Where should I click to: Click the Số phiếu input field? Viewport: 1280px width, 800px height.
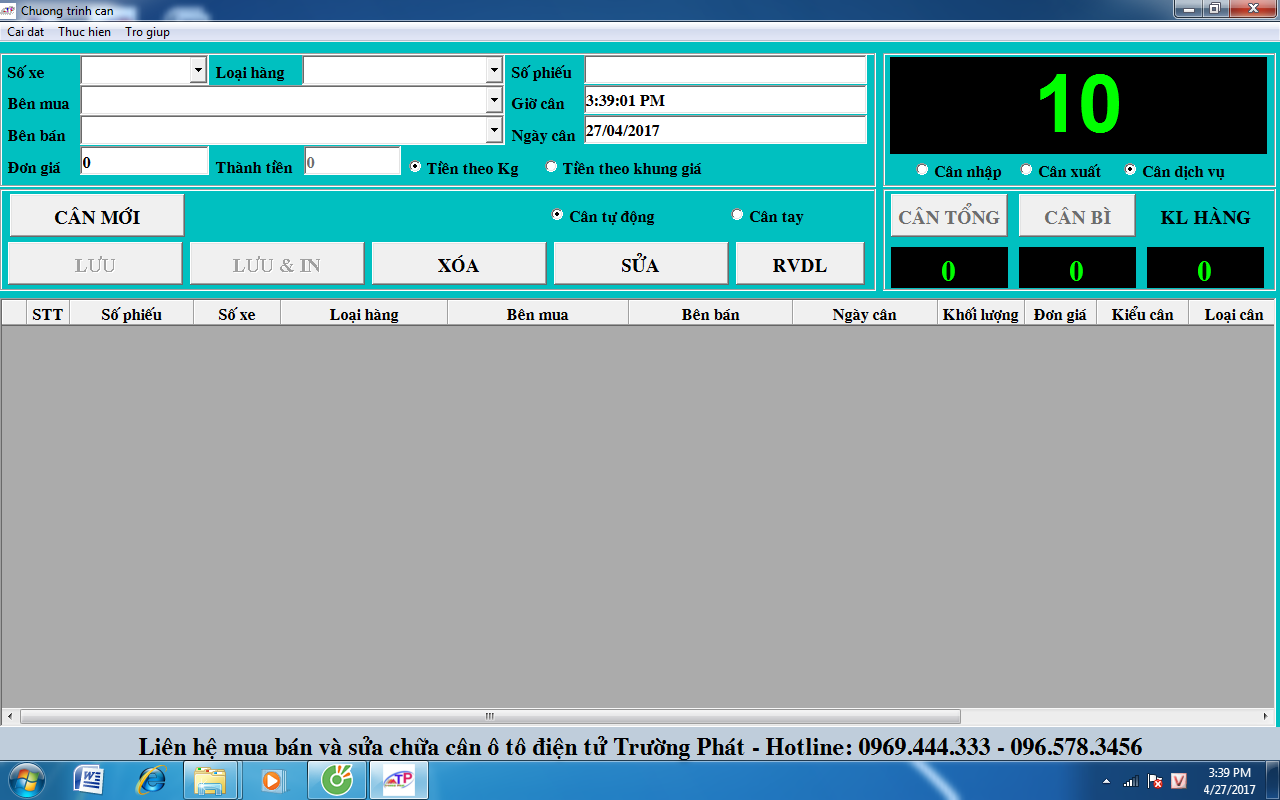tap(725, 70)
